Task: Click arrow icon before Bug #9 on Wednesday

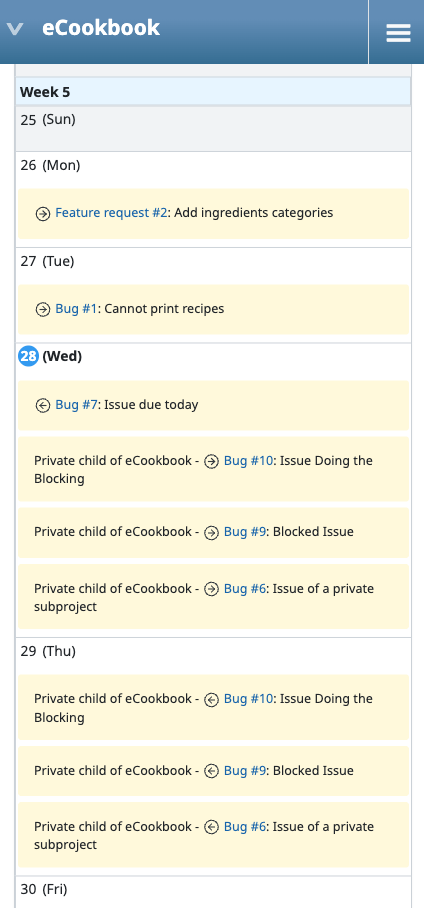Action: point(211,532)
